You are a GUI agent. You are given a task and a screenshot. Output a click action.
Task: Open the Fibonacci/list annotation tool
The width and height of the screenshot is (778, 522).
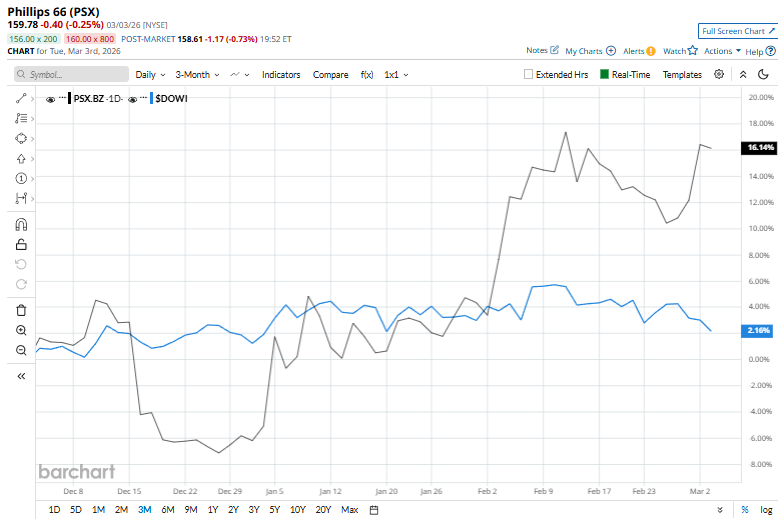tap(21, 118)
